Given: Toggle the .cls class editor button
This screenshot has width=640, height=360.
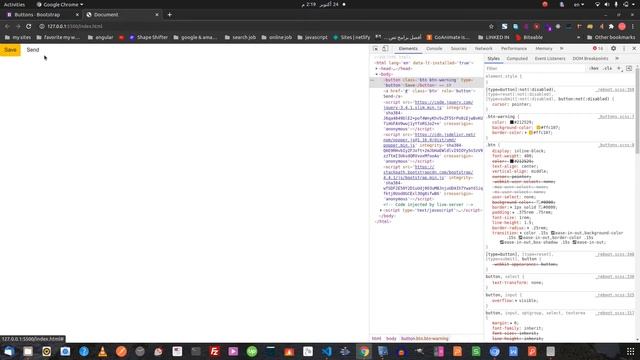Looking at the screenshot, I should [x=608, y=68].
